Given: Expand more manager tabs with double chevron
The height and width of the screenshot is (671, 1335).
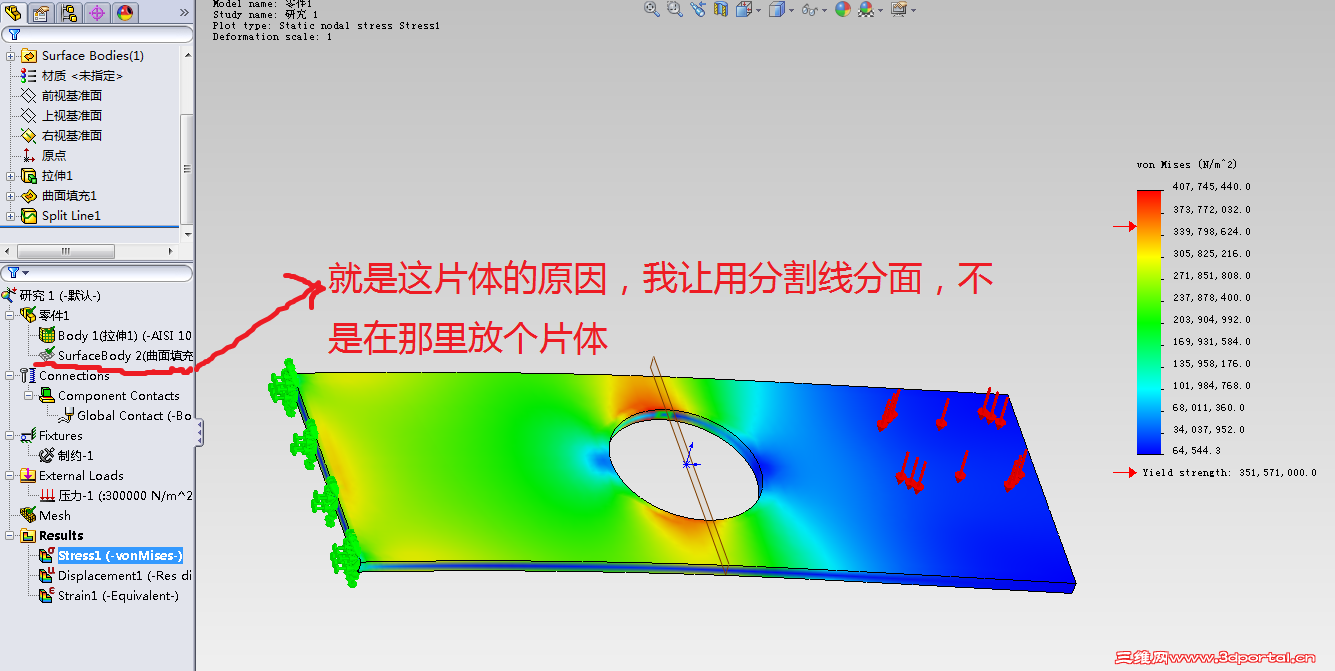Looking at the screenshot, I should [x=183, y=13].
